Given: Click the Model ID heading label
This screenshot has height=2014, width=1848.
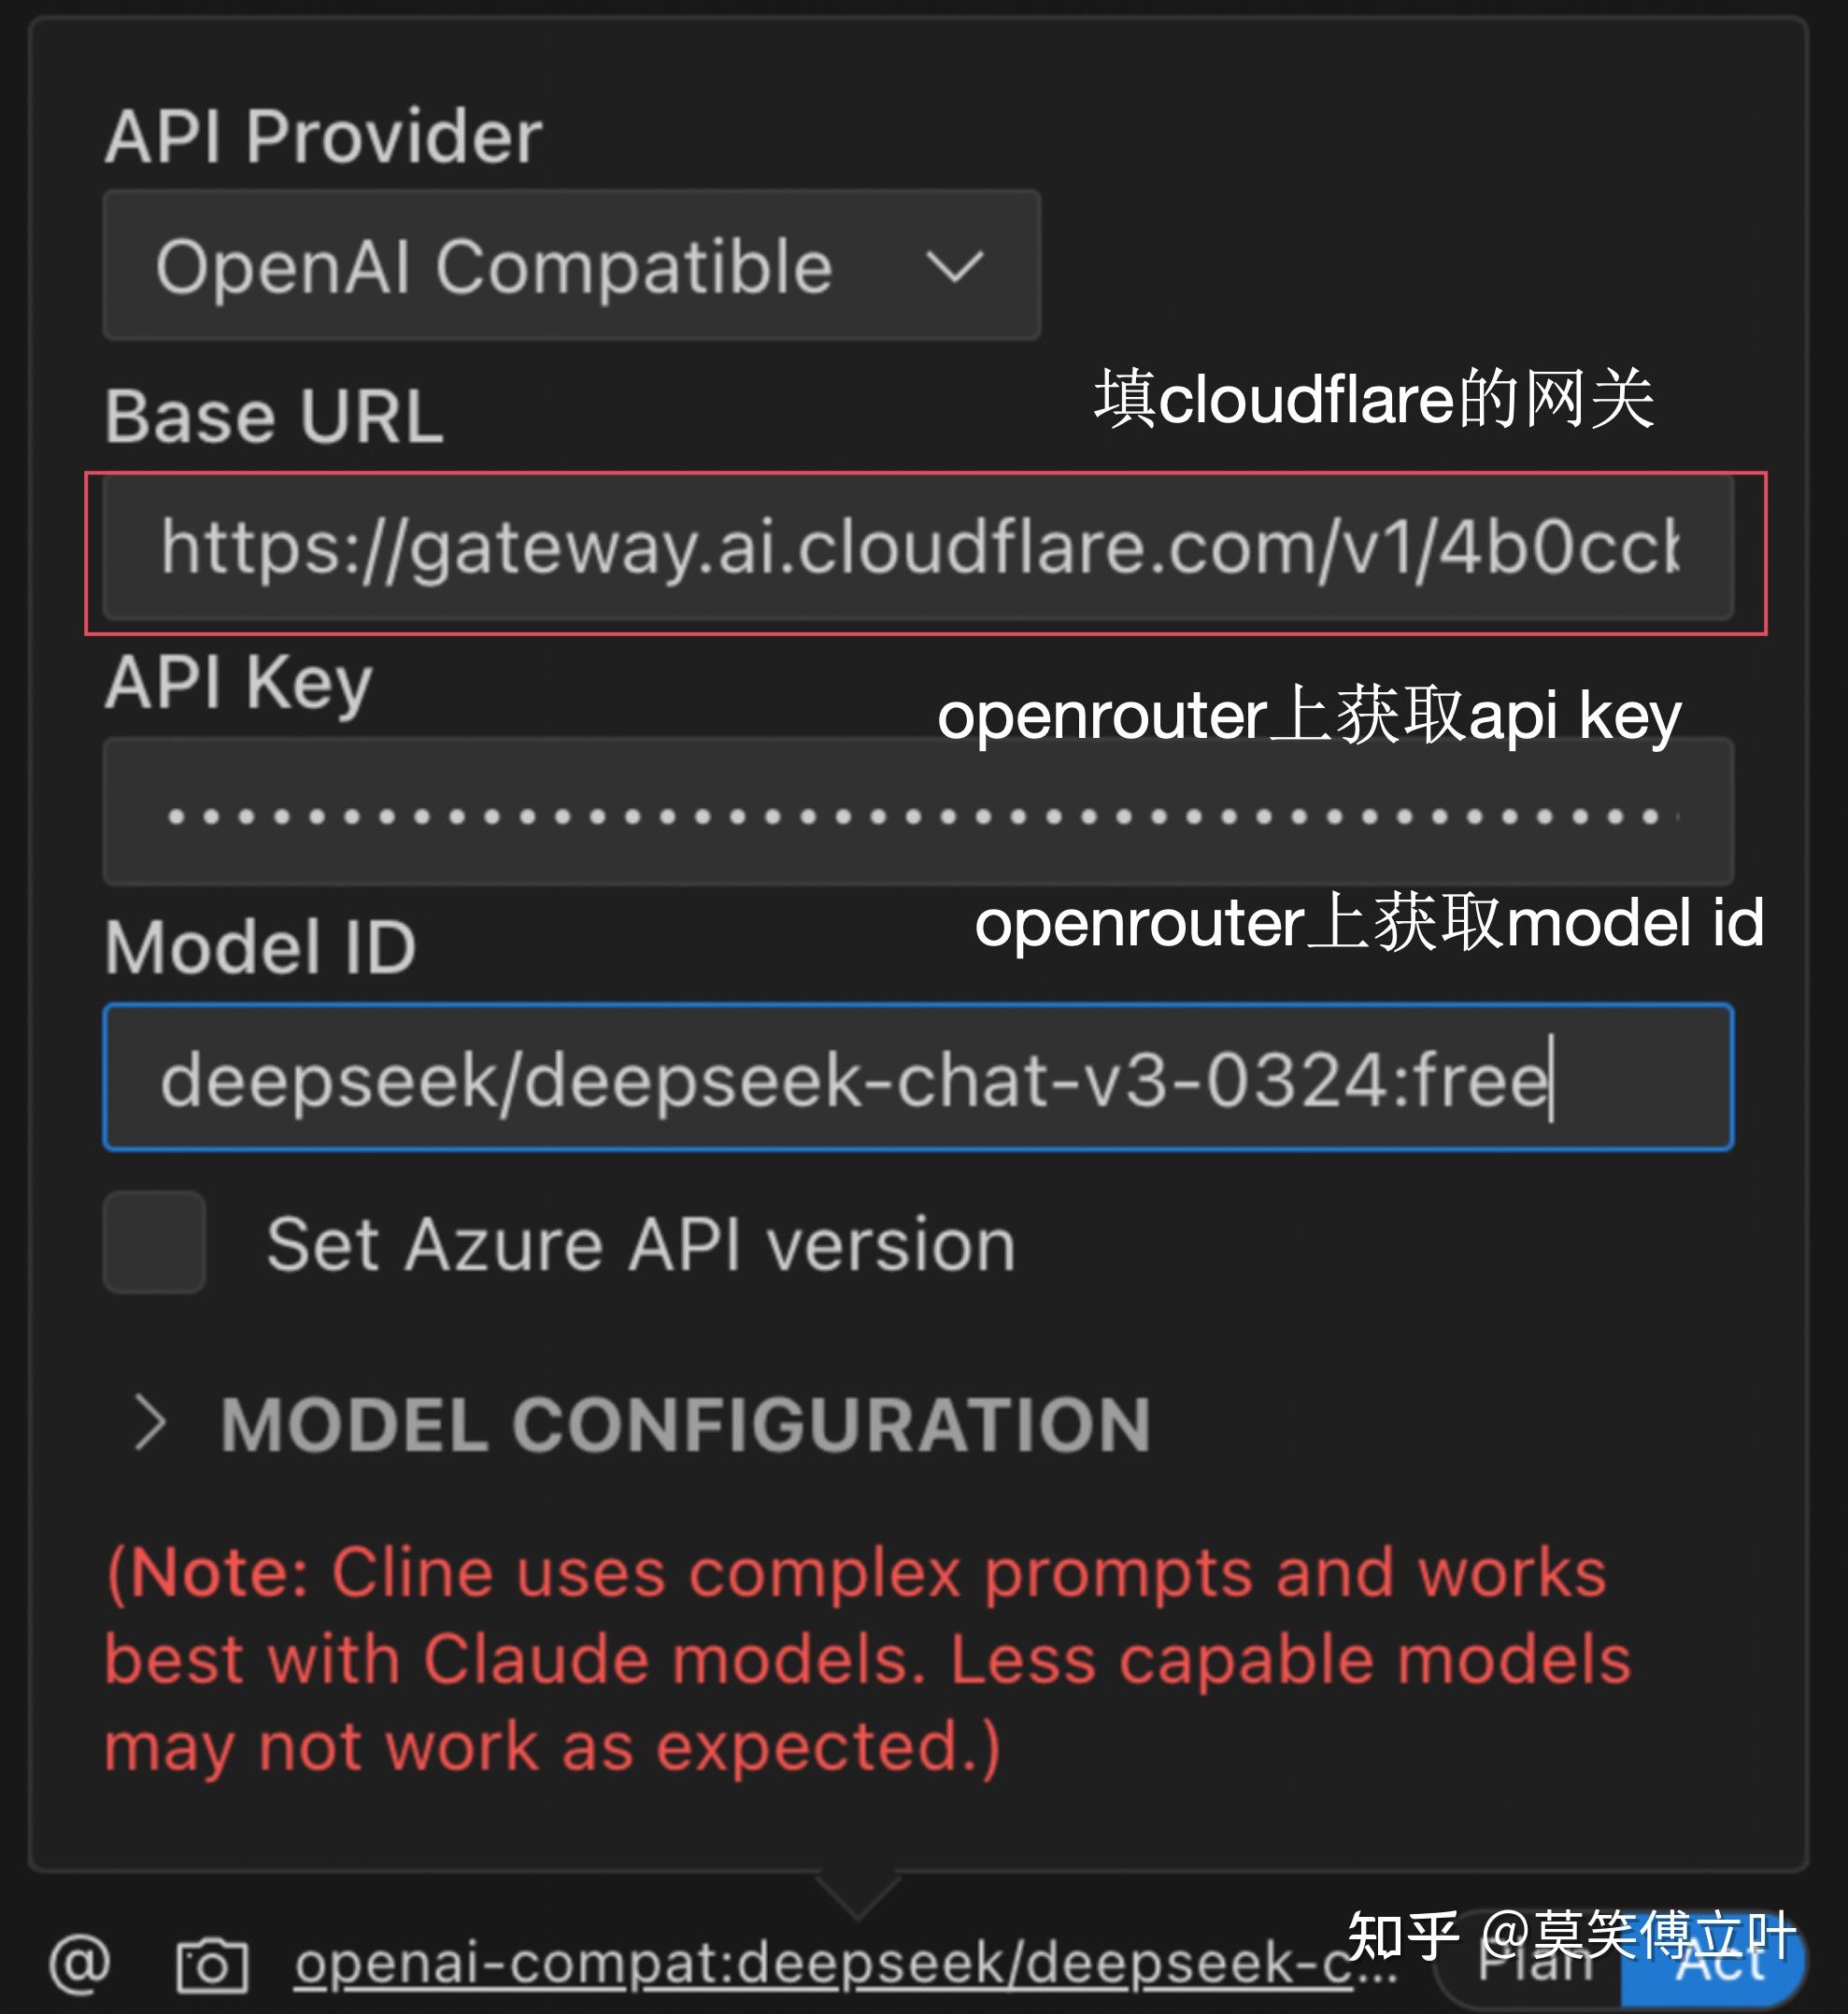Looking at the screenshot, I should coord(261,947).
